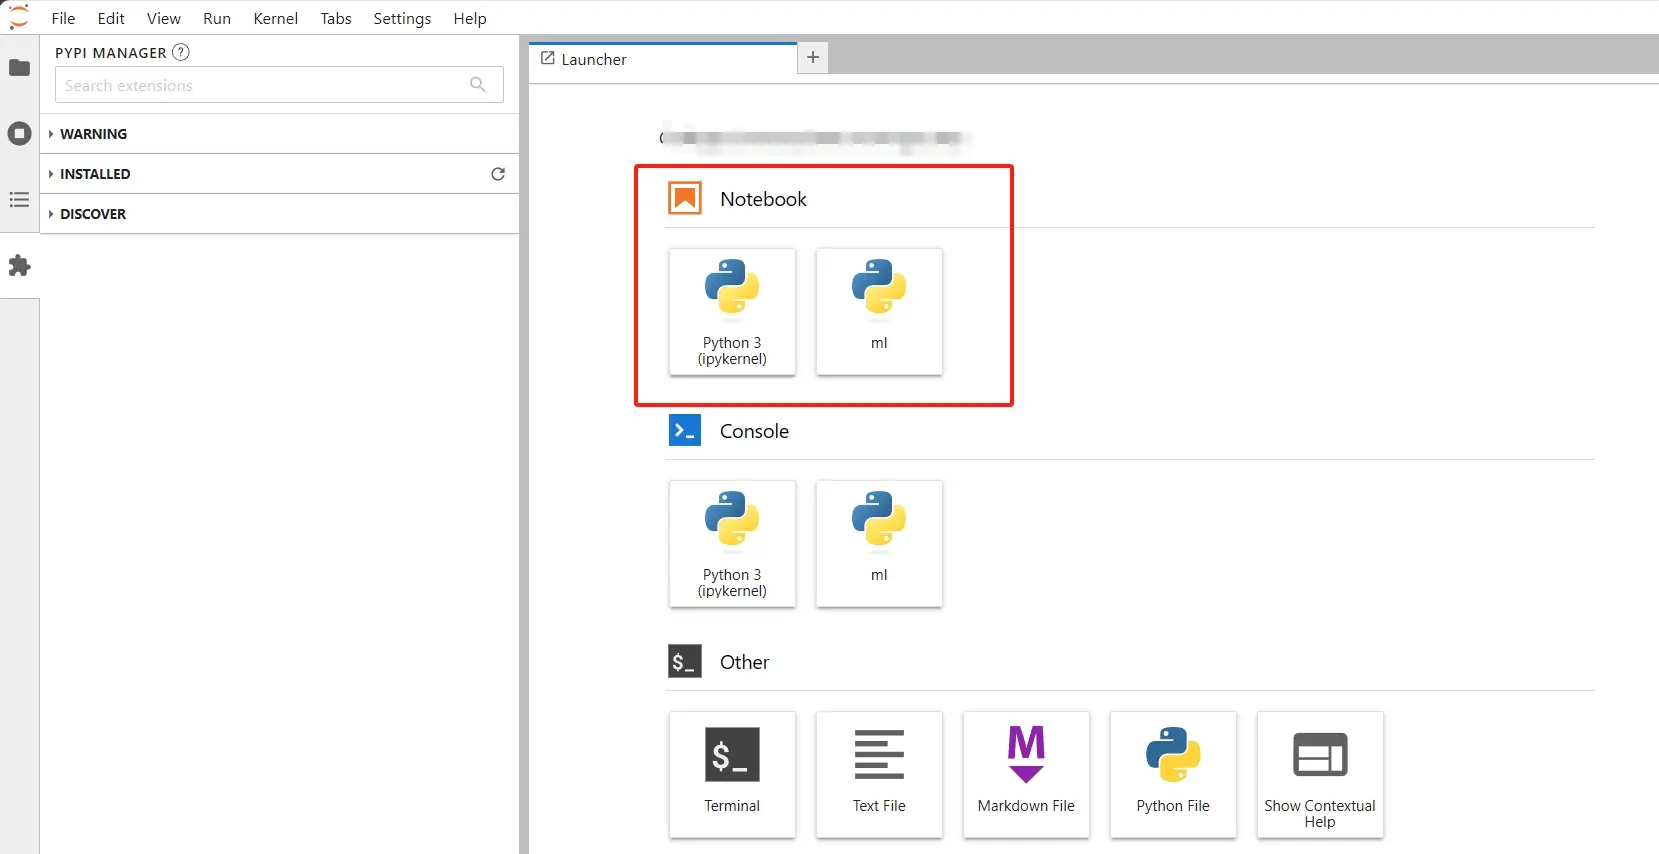Click the Extension Manager puzzle icon
The image size is (1659, 854).
[x=19, y=266]
